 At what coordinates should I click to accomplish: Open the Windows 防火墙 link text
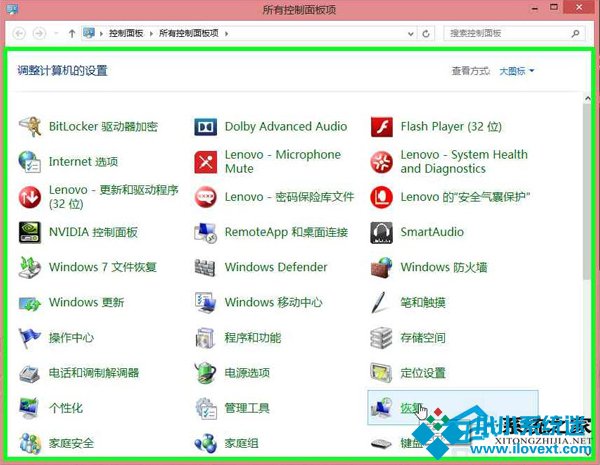coord(444,267)
